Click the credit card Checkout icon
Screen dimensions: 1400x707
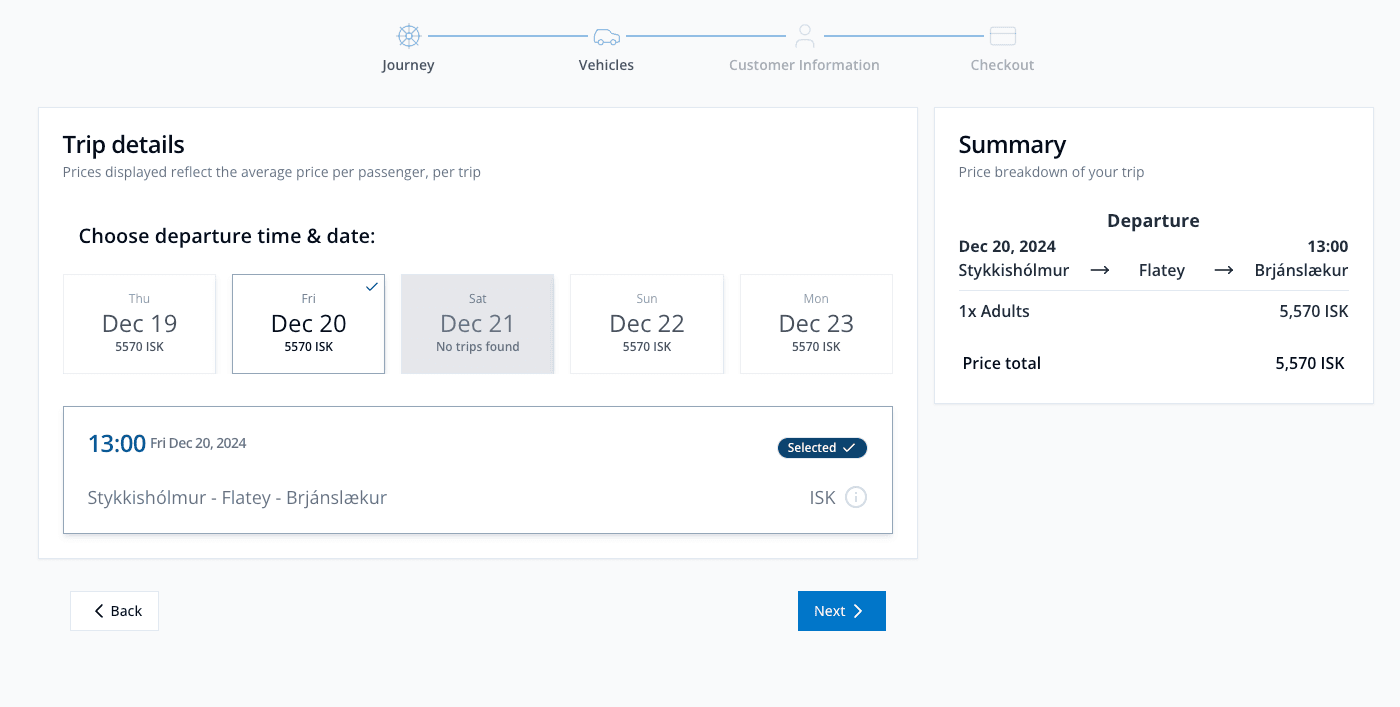coord(1002,37)
